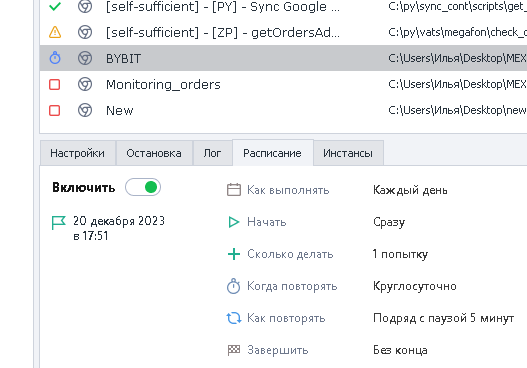Screen dimensions: 527x368
Task: Click the blue timer status icon on BYBIT row
Action: click(55, 58)
